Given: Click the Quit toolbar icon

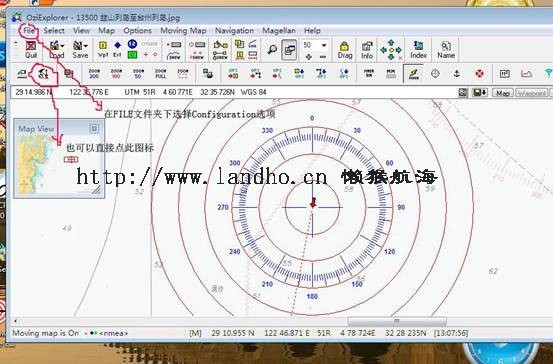Looking at the screenshot, I should pyautogui.click(x=31, y=50).
